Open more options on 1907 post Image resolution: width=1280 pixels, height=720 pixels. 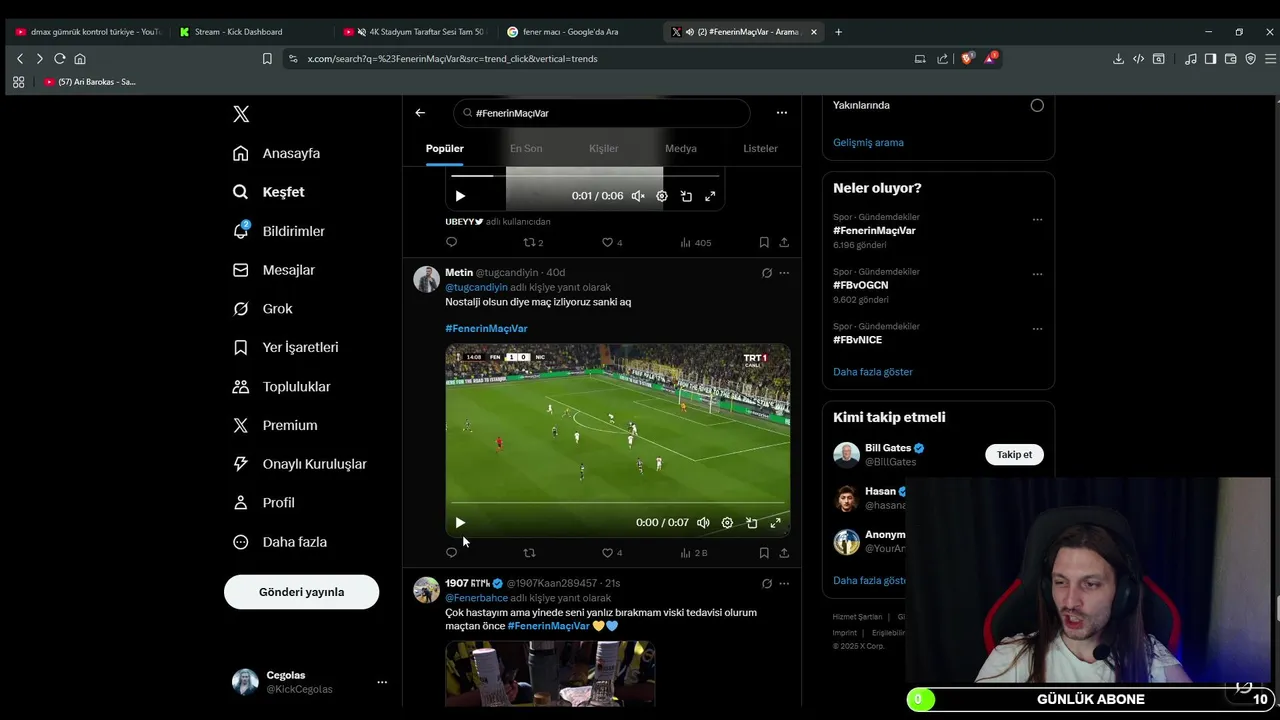[784, 583]
